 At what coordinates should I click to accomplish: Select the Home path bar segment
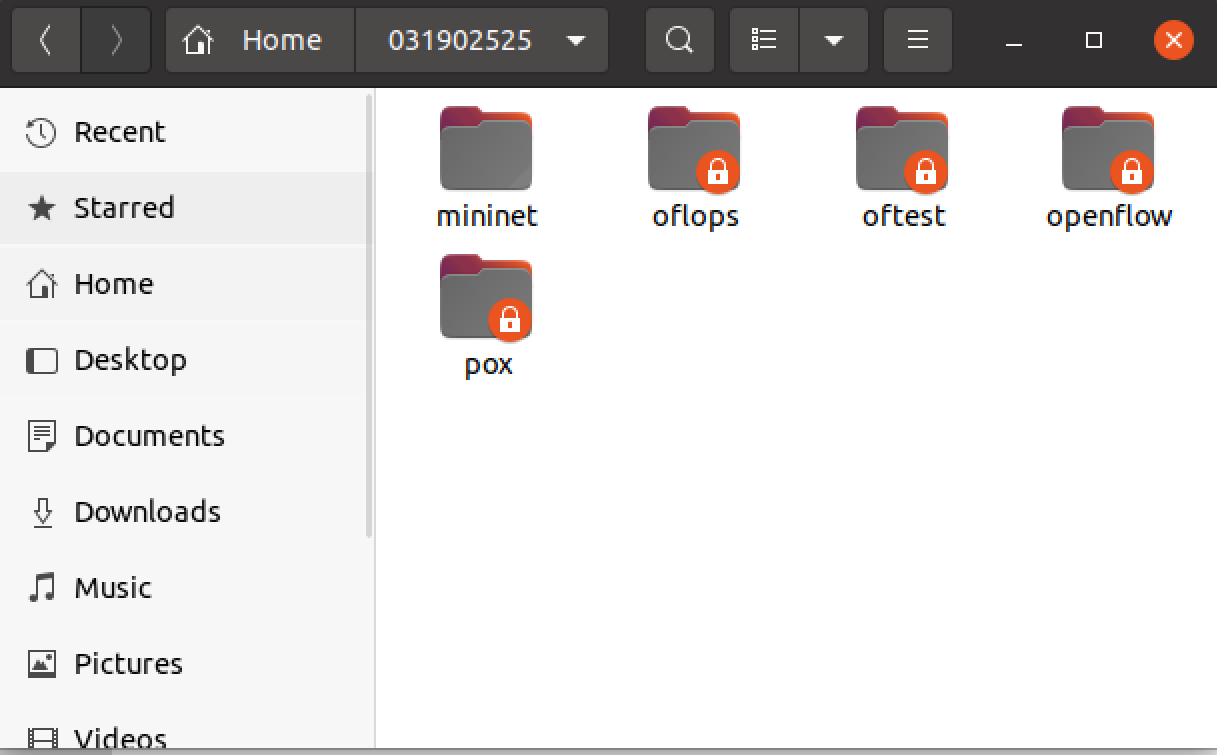coord(260,40)
